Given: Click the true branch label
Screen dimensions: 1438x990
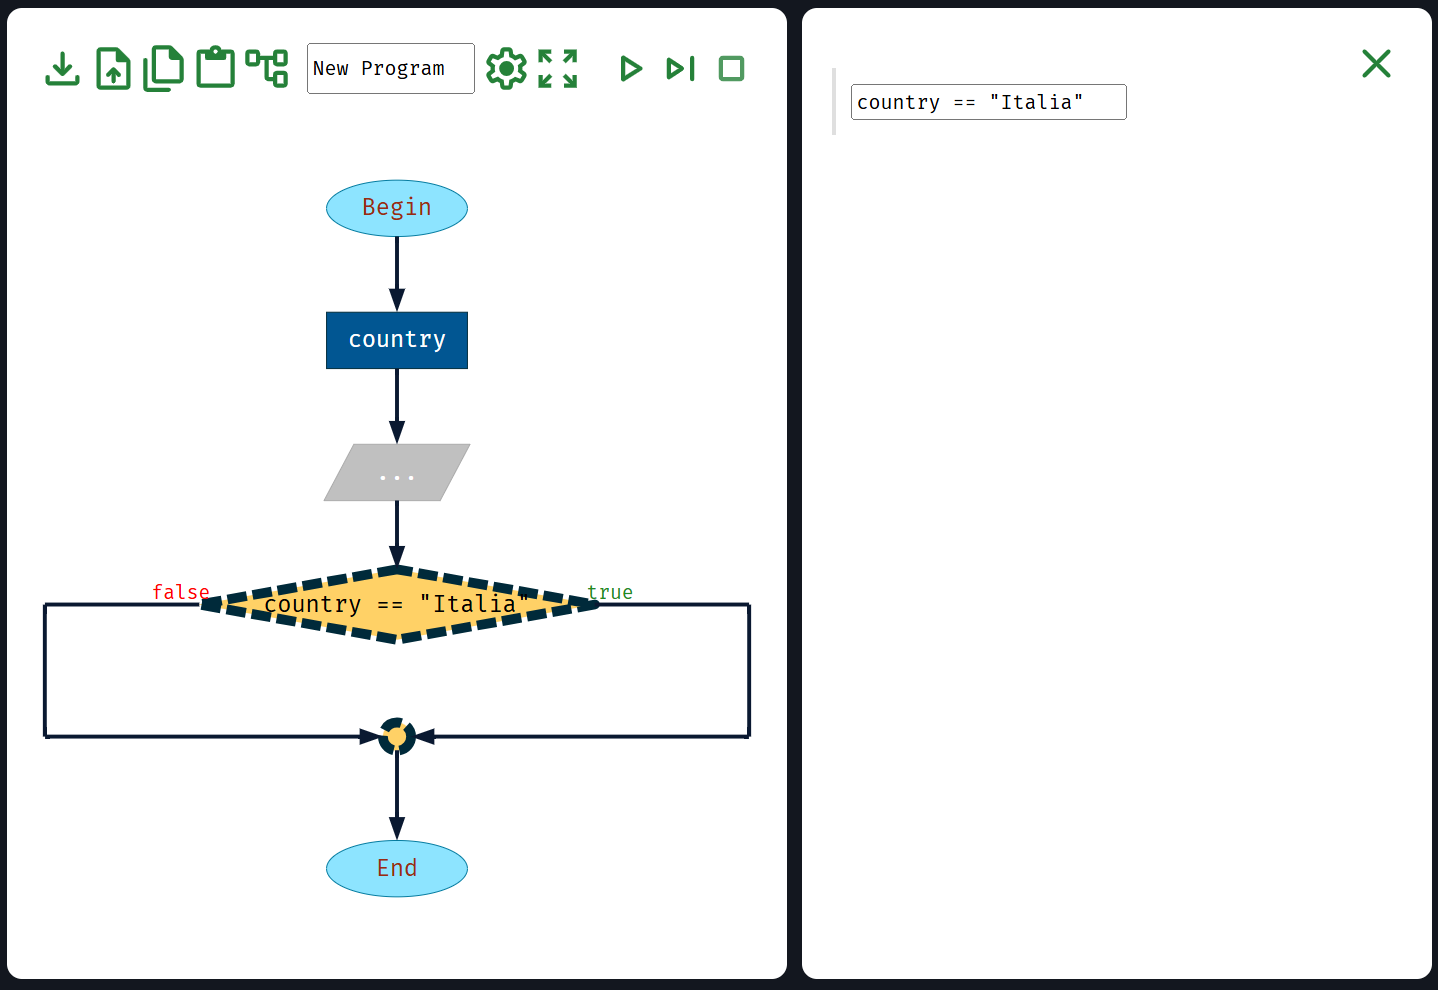Looking at the screenshot, I should click(610, 592).
